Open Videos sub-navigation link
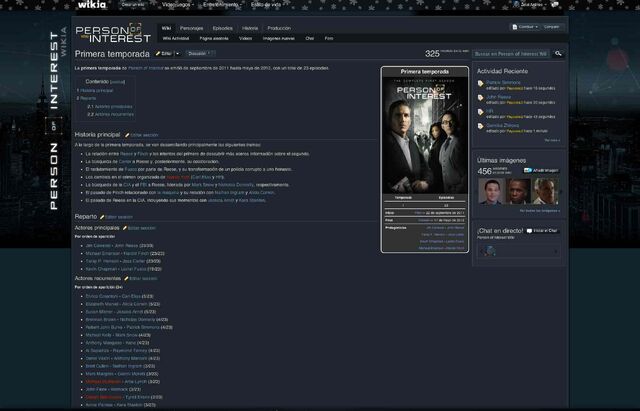This screenshot has height=411, width=640. tap(245, 38)
